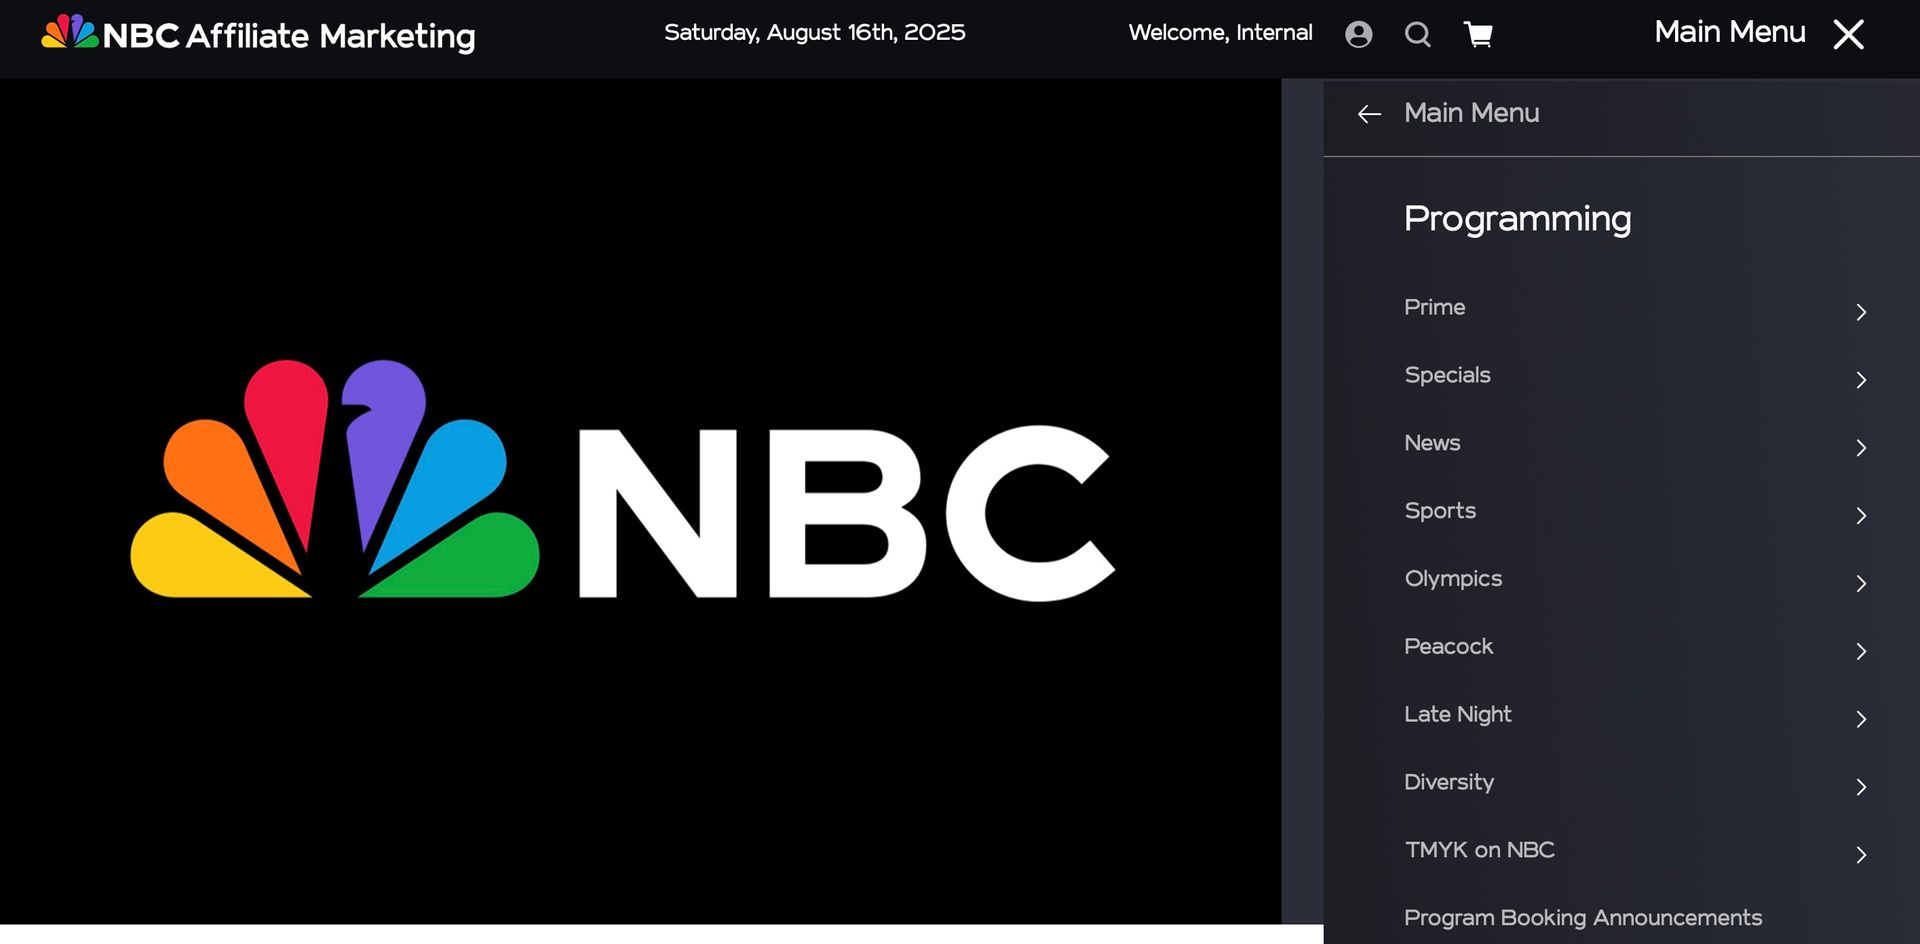The width and height of the screenshot is (1920, 944).
Task: Click the Main Menu label in header
Action: coord(1730,32)
